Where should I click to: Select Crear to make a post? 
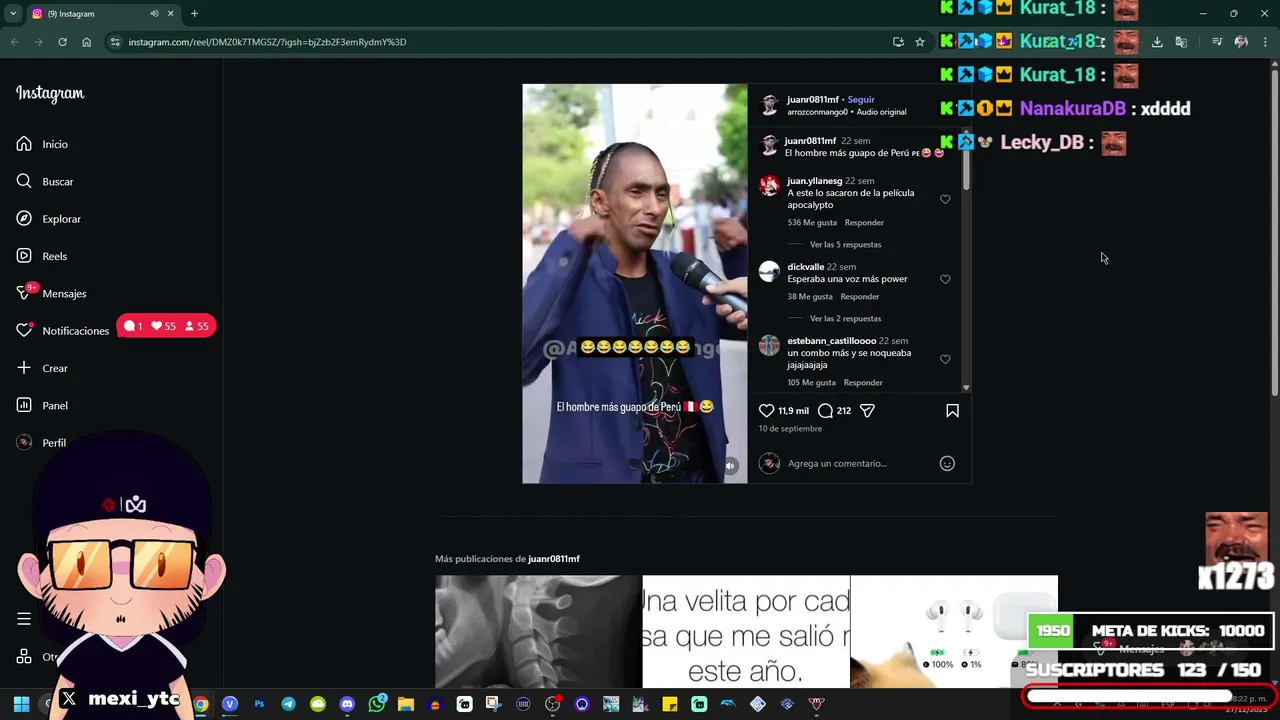(x=42, y=368)
